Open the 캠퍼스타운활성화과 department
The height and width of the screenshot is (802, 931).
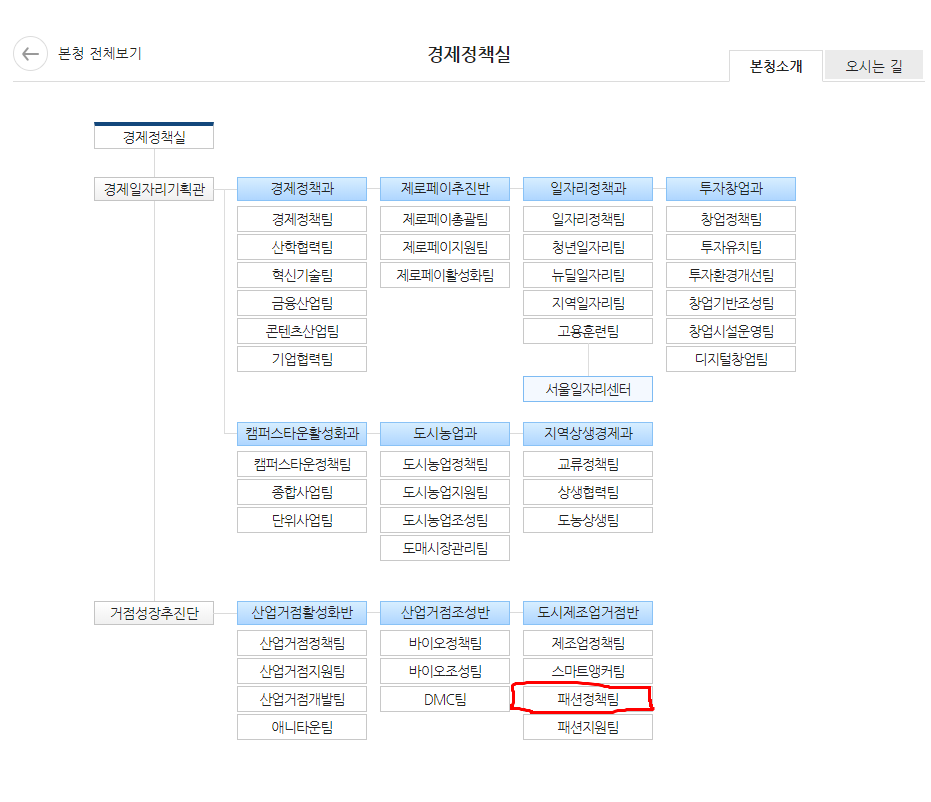click(302, 434)
